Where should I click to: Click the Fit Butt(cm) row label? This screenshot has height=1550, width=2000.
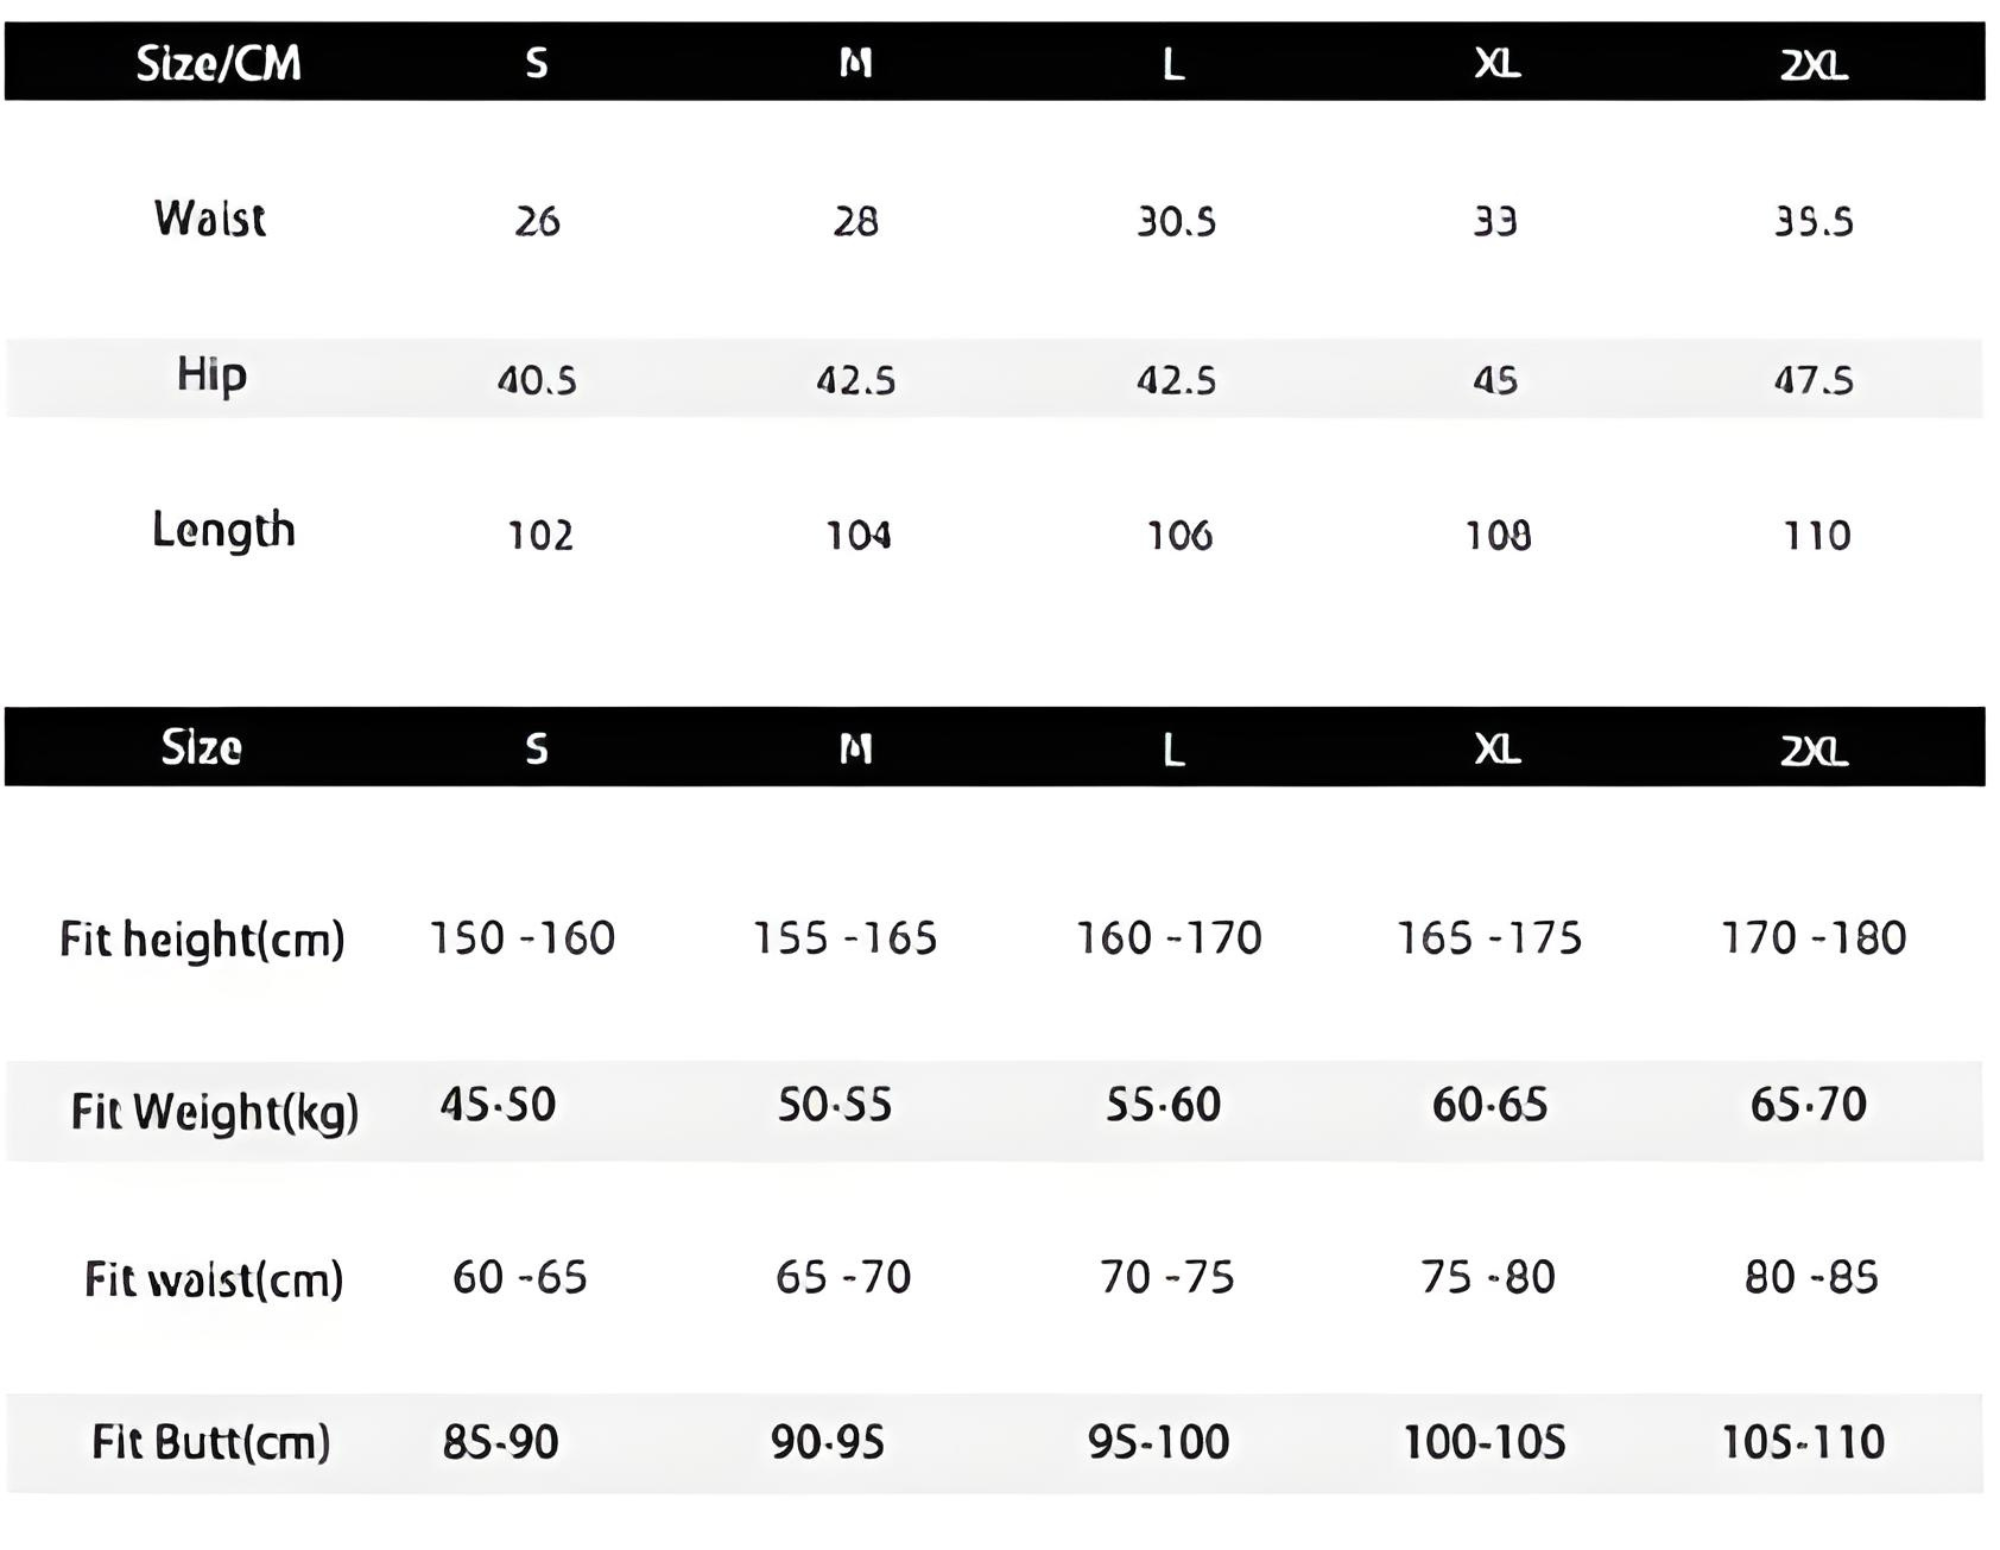click(x=210, y=1443)
